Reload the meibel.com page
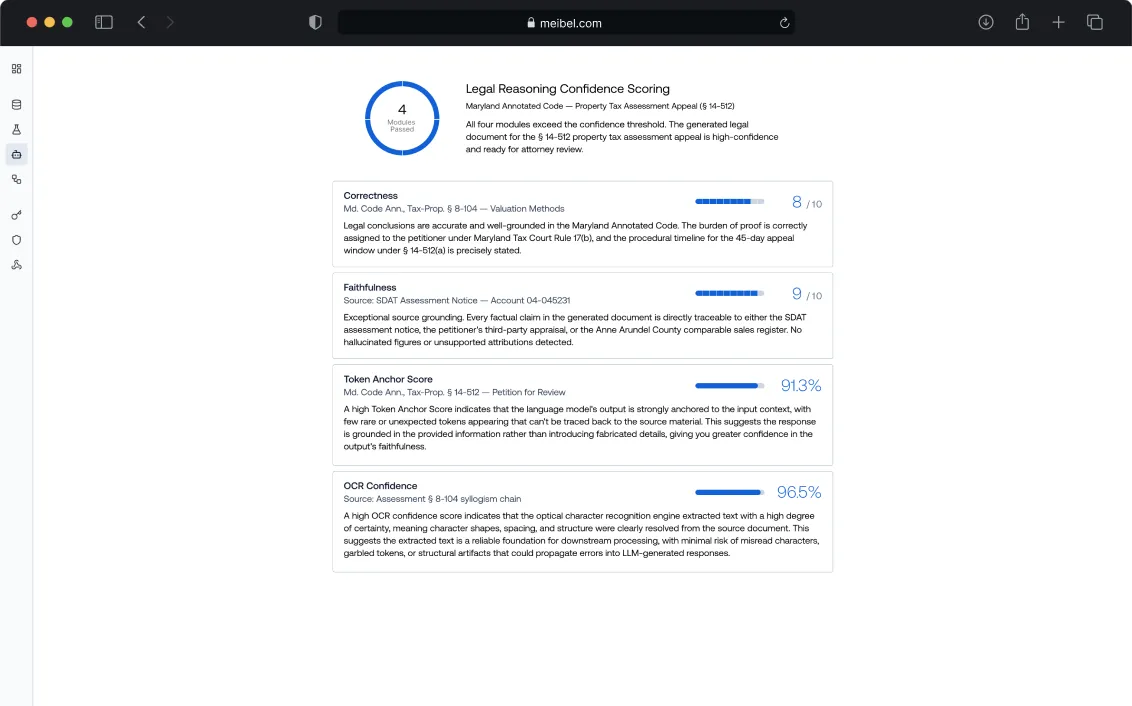 coord(784,22)
